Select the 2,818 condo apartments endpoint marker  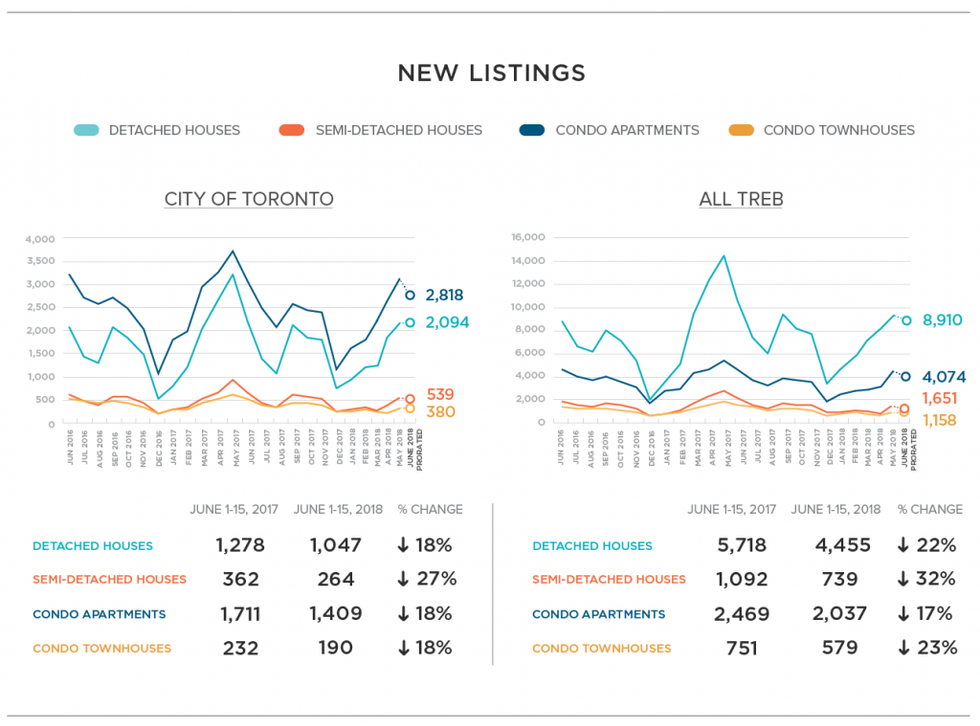410,295
